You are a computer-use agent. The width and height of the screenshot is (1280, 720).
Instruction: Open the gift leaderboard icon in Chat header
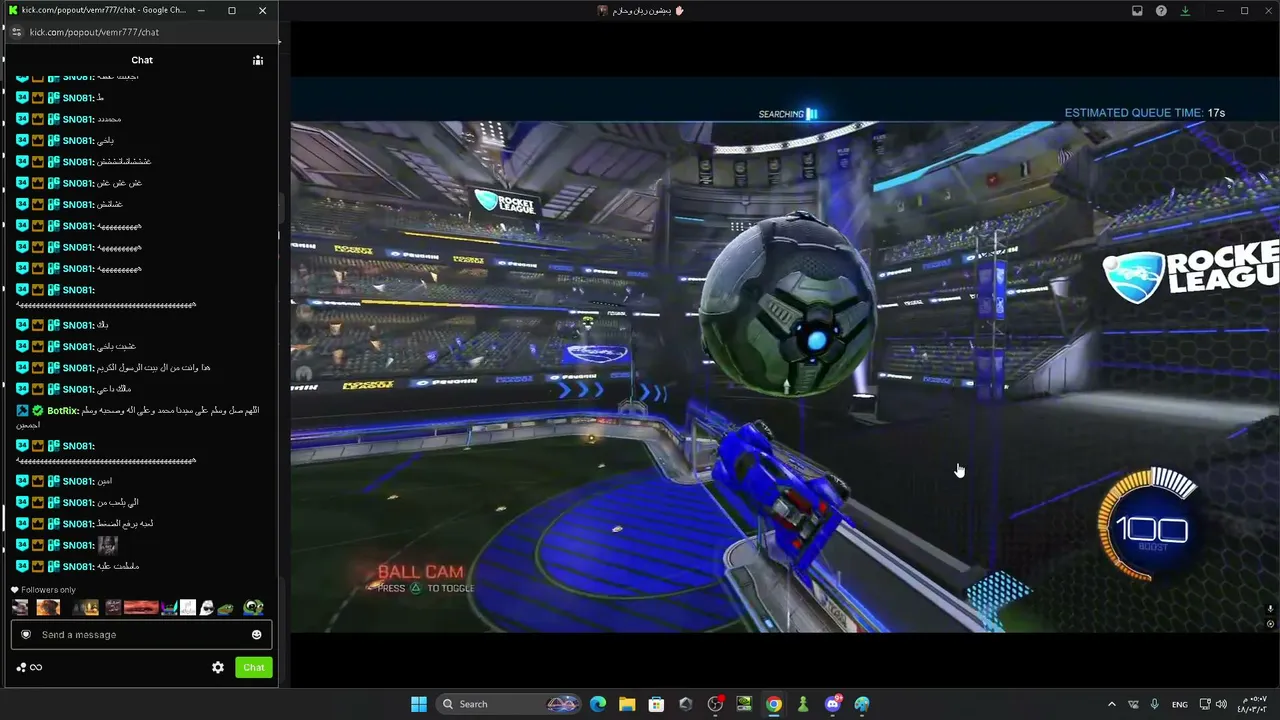coord(258,60)
